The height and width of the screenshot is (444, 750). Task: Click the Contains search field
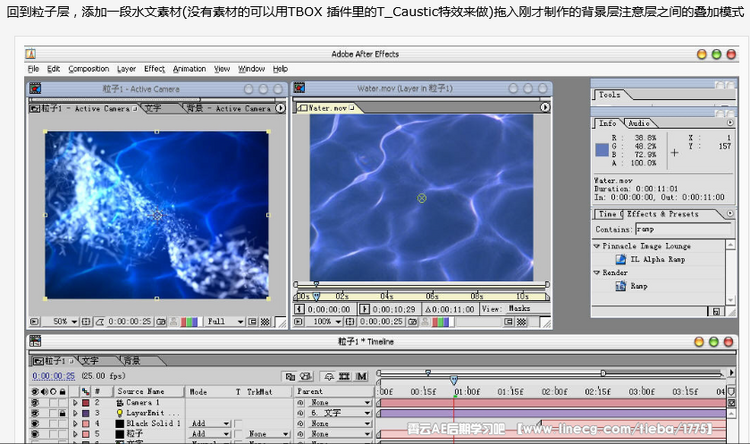pyautogui.click(x=684, y=229)
